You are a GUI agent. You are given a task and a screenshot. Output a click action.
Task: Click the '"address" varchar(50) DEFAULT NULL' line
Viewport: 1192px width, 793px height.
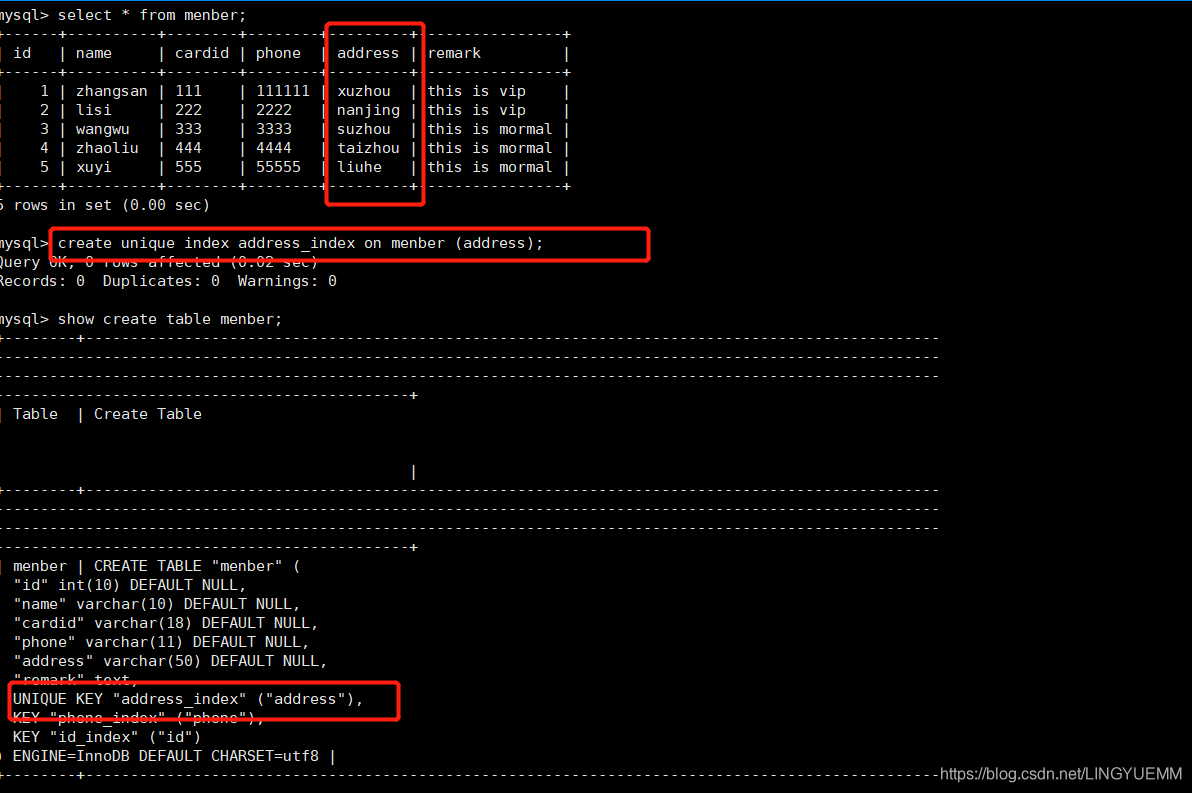click(x=170, y=661)
